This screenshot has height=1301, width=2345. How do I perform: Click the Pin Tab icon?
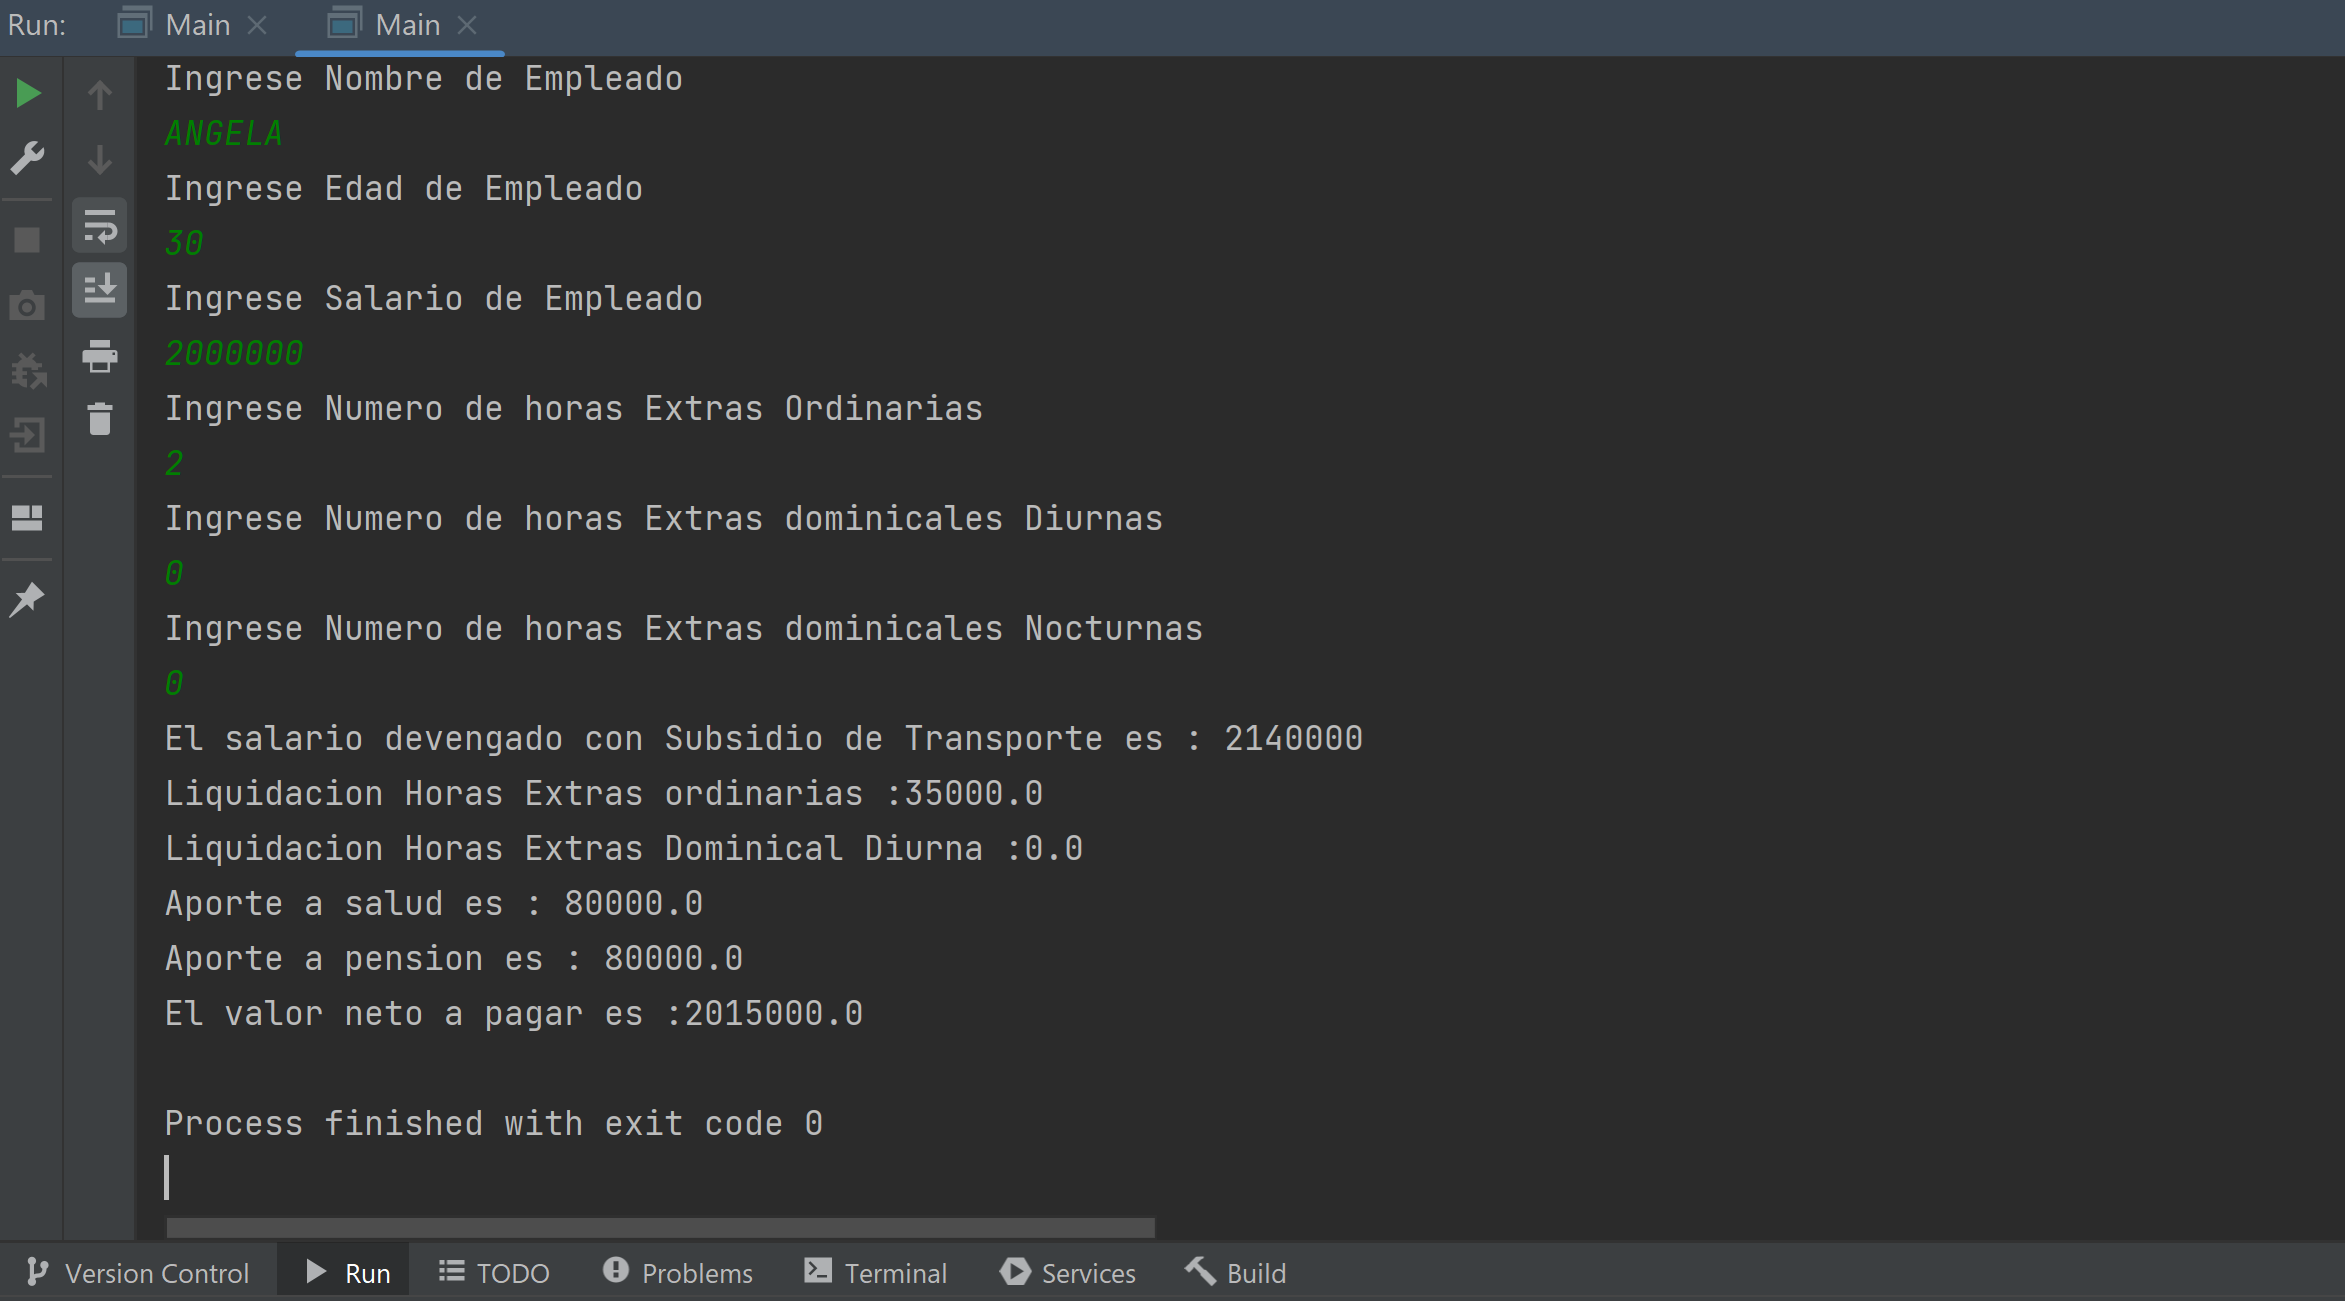tap(28, 599)
